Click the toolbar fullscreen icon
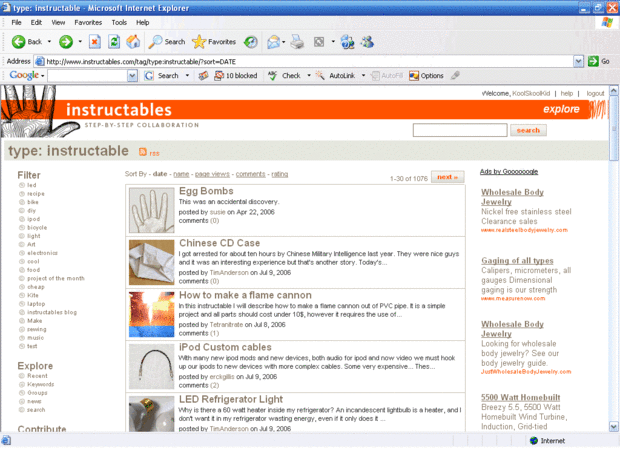This screenshot has width=620, height=465. (x=319, y=42)
